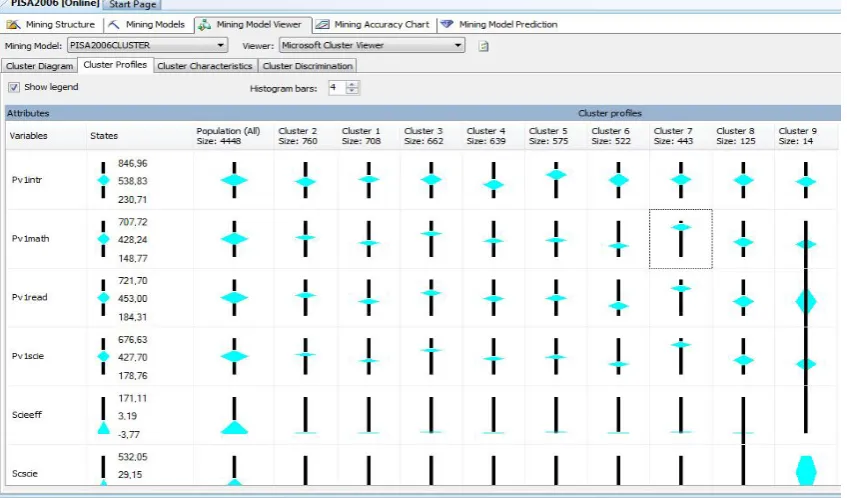Click Pv1math diamond chart in Cluster 7 column
The width and height of the screenshot is (847, 498).
(x=681, y=239)
